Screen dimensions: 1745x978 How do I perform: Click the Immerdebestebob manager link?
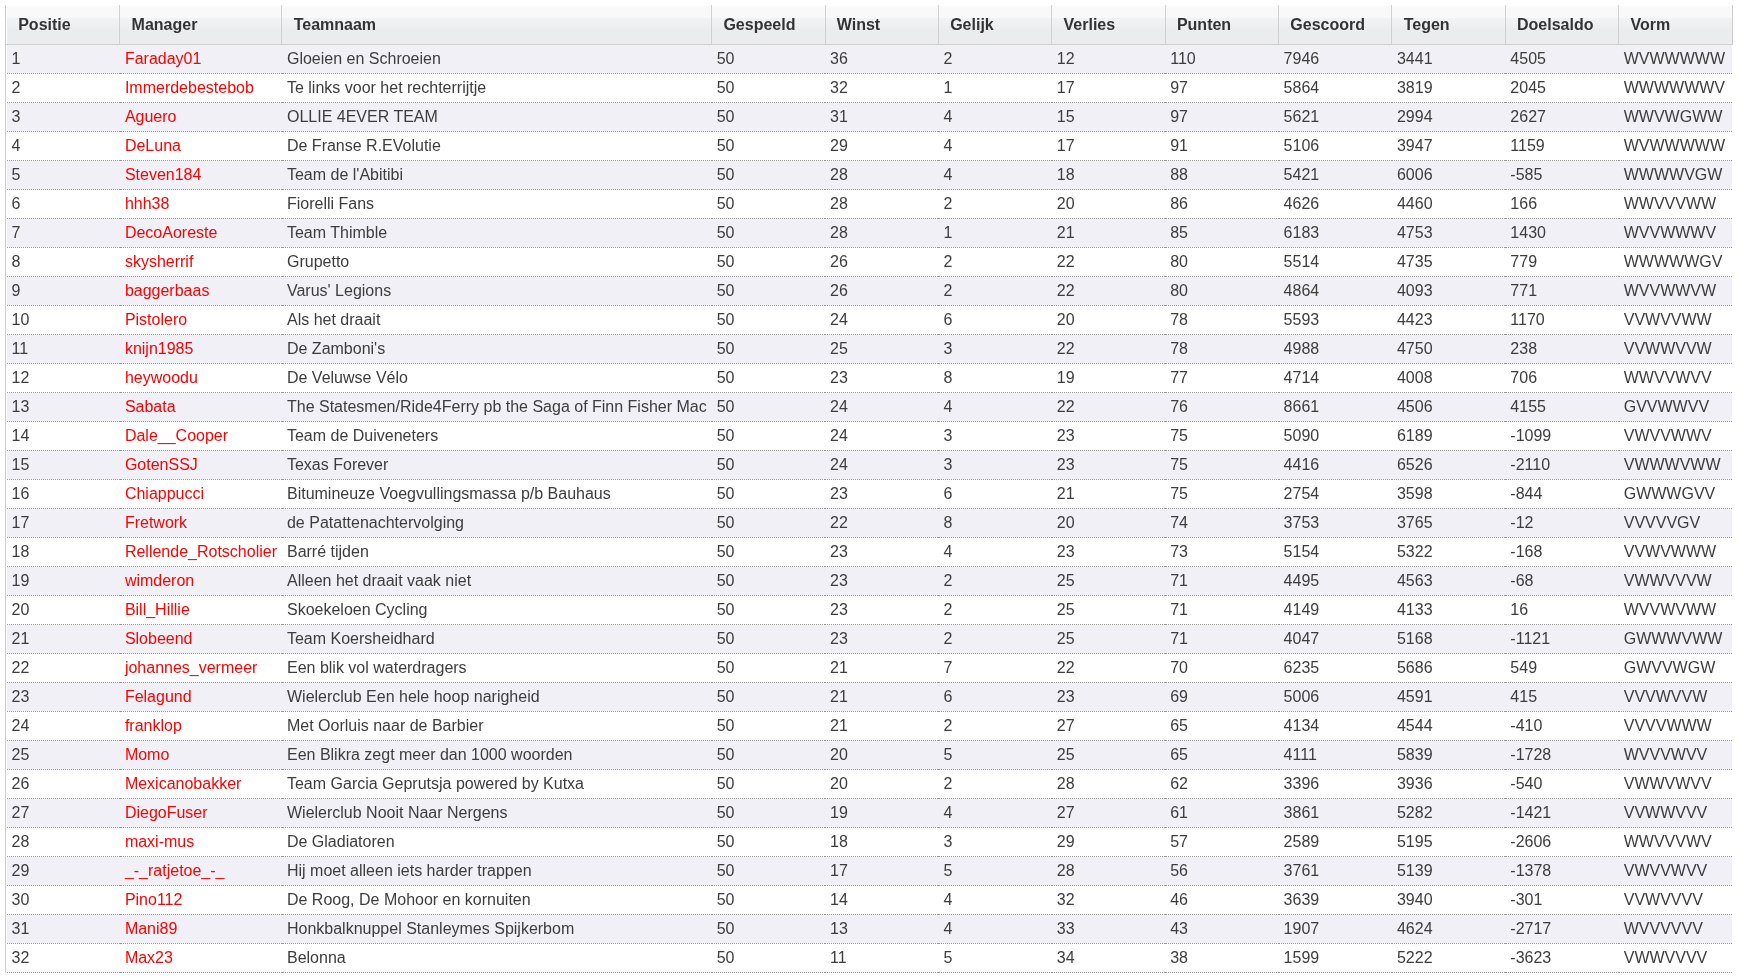[189, 88]
